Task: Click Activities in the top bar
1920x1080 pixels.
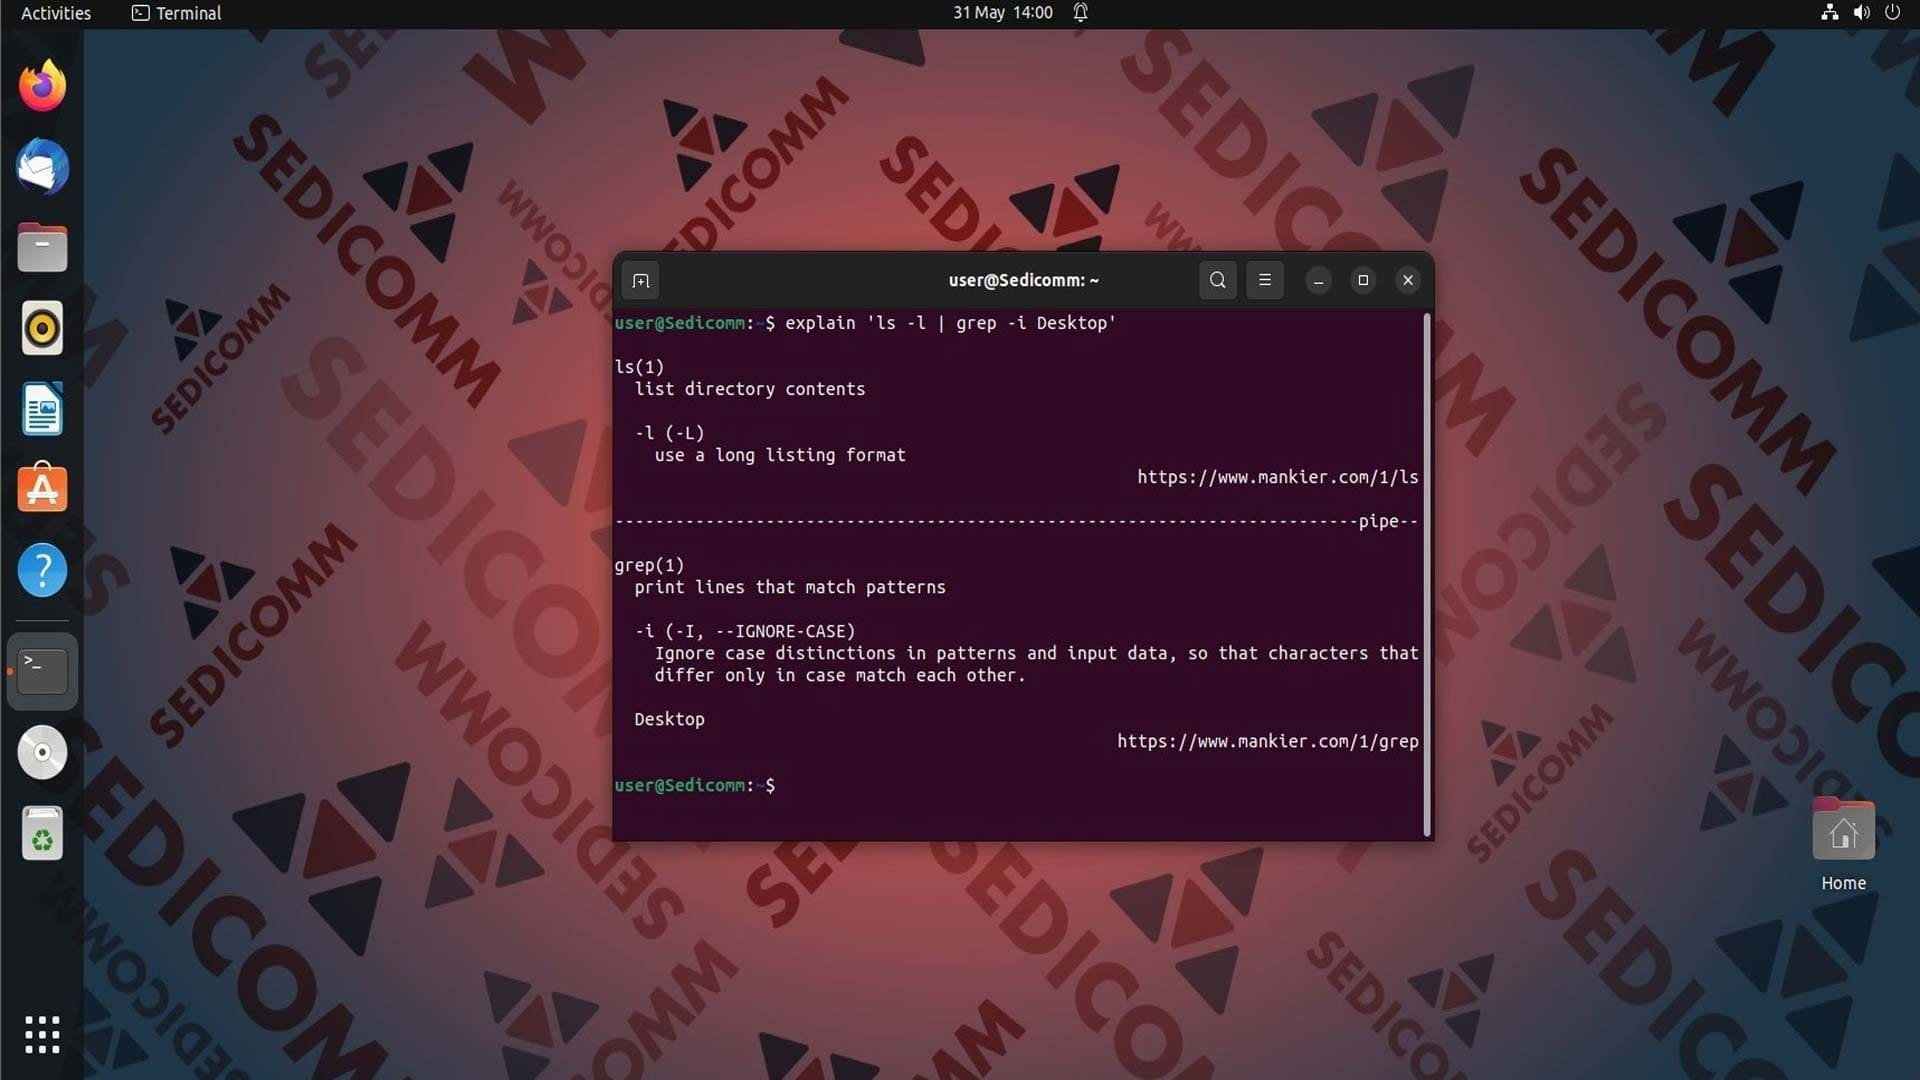Action: pyautogui.click(x=56, y=13)
